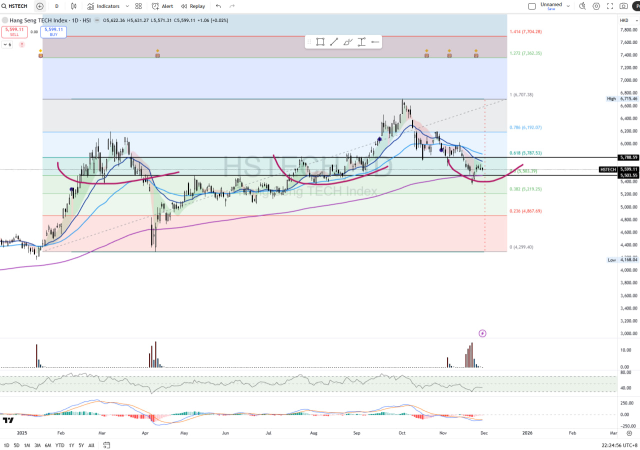The height and width of the screenshot is (450, 640).
Task: Select the trend line tool in floating toolbar
Action: tap(334, 42)
